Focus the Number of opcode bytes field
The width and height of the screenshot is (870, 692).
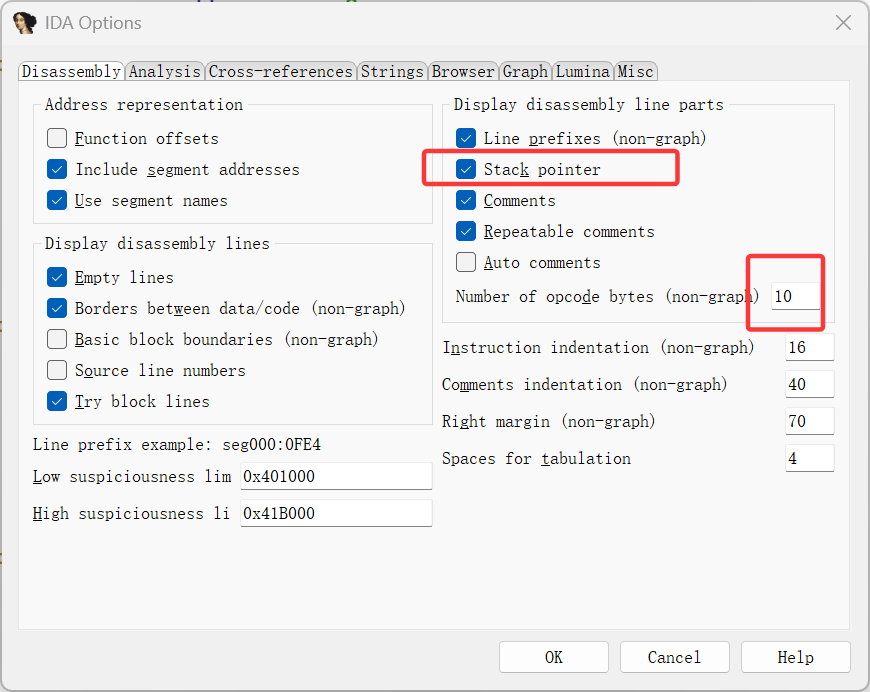pyautogui.click(x=796, y=296)
